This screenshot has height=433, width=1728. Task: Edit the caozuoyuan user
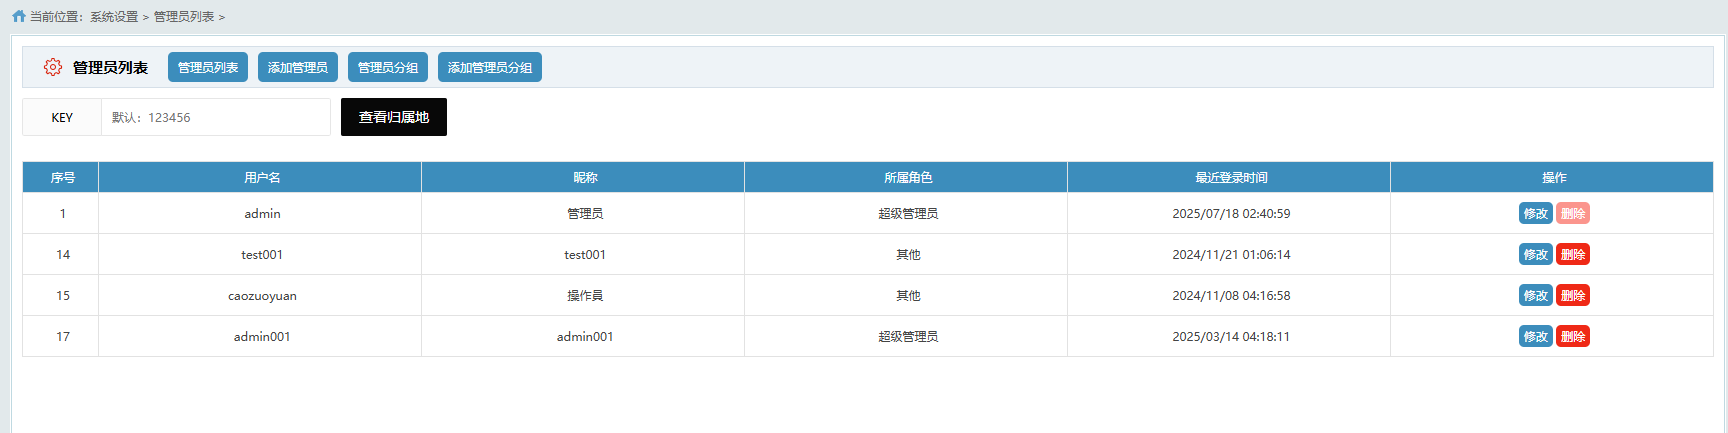(1536, 295)
